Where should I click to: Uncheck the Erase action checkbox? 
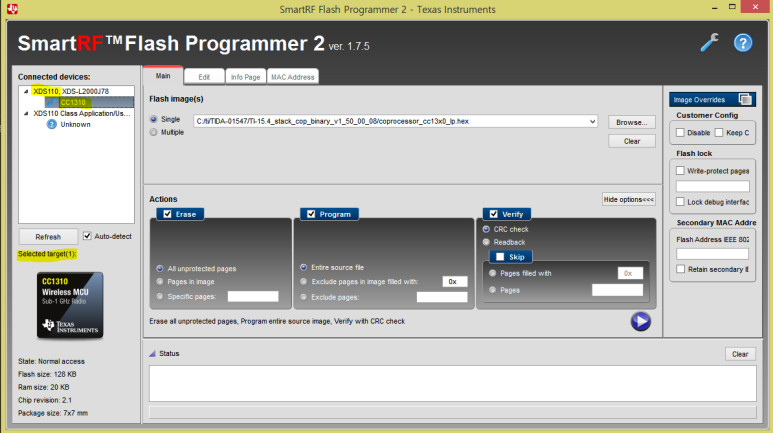tap(167, 214)
